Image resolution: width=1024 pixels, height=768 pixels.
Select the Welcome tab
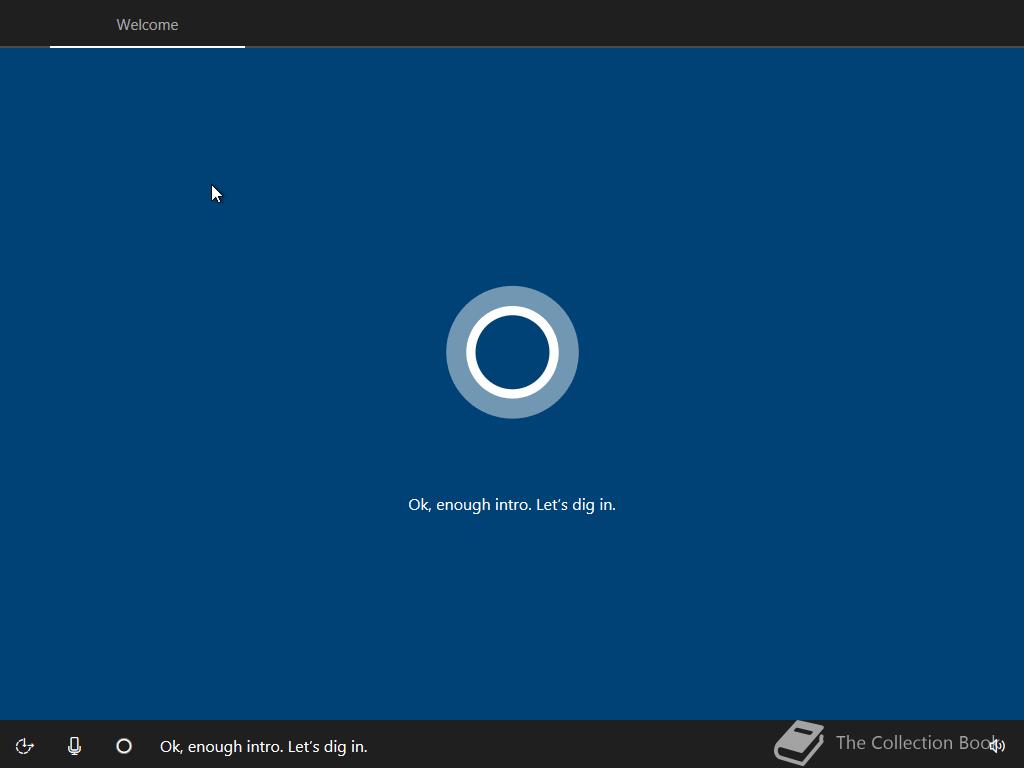pos(147,25)
